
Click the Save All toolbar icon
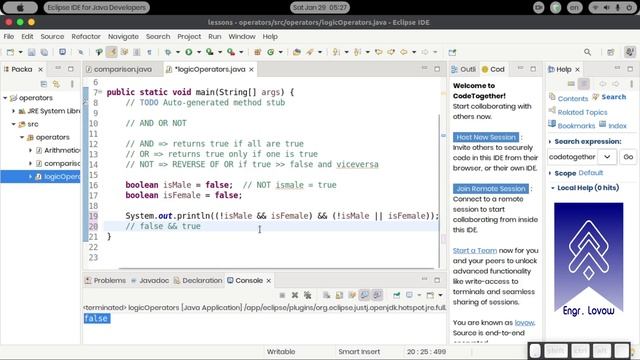(44, 52)
